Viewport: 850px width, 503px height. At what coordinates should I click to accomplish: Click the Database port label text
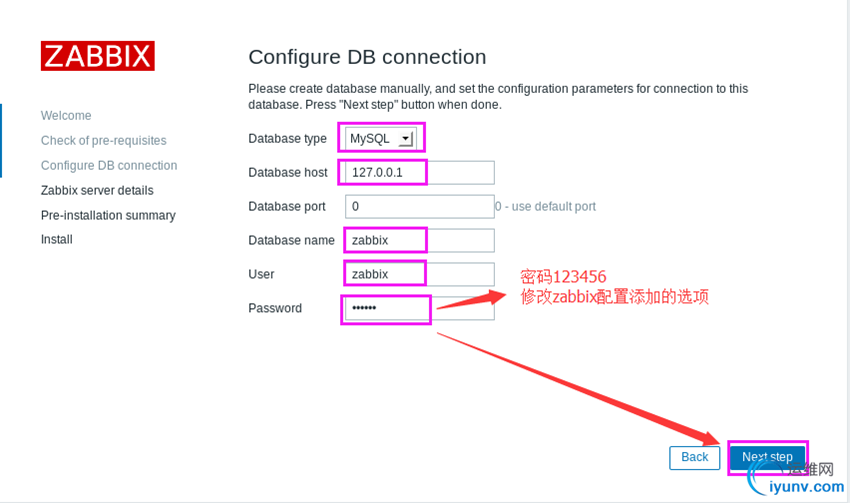point(287,207)
